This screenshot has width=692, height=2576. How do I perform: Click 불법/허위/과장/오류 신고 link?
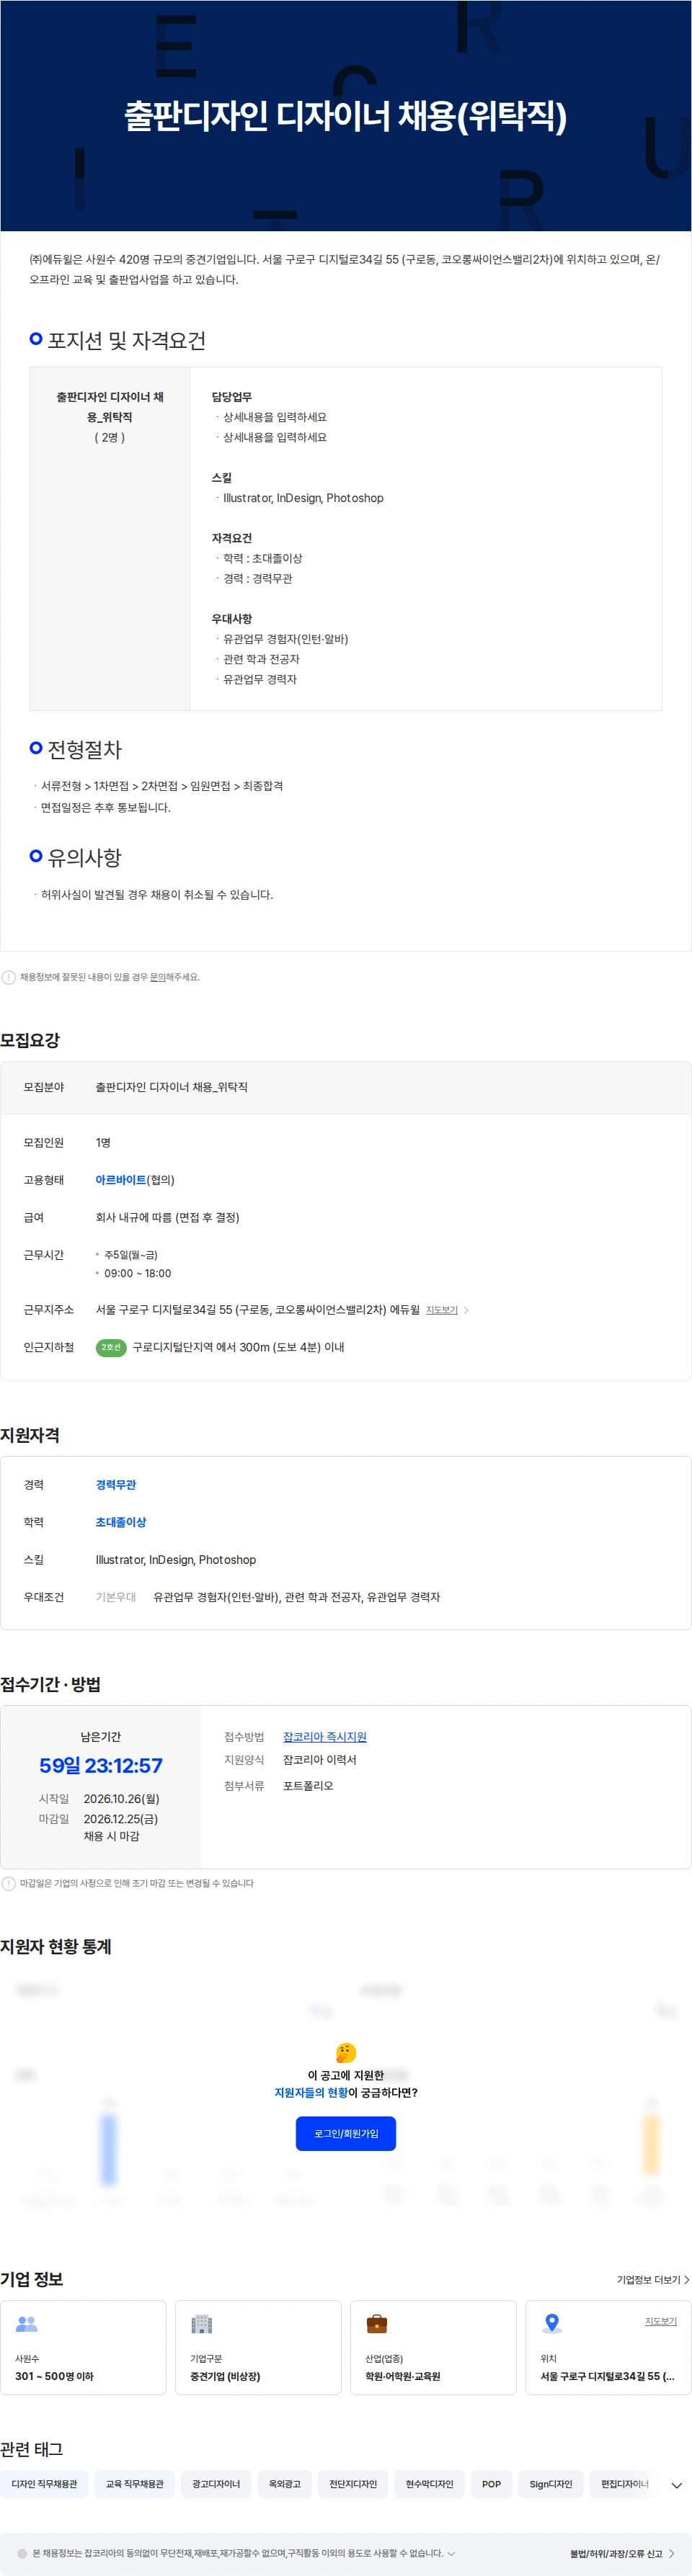622,2554
